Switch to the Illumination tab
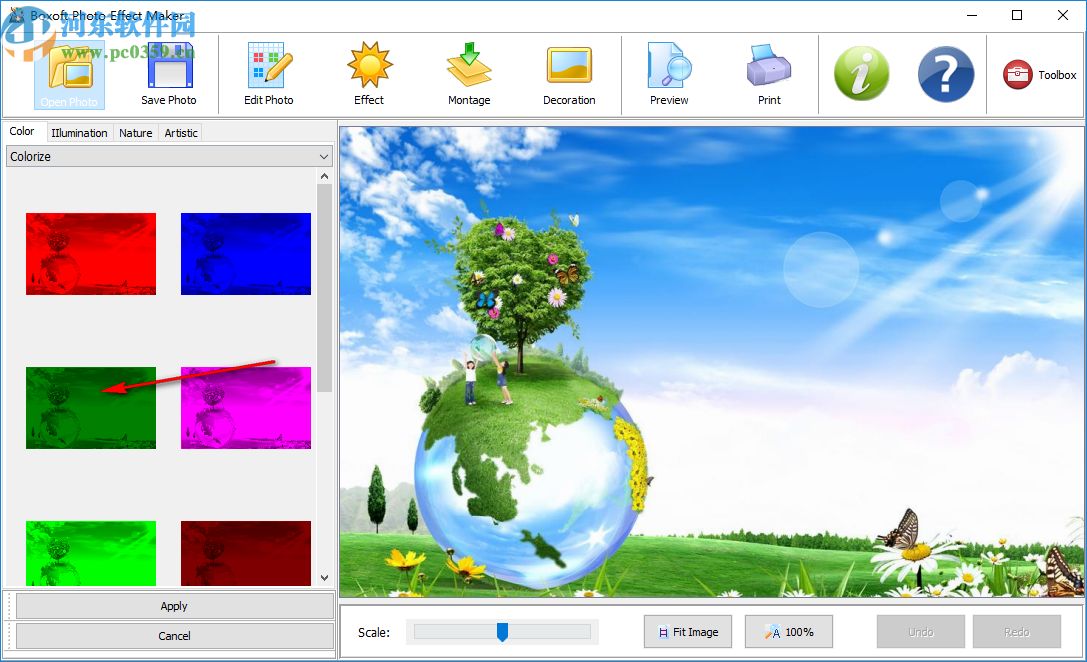This screenshot has height=662, width=1087. (79, 132)
